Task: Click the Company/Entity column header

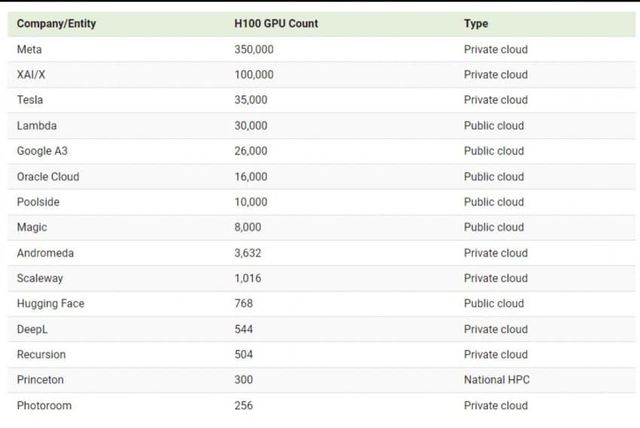Action: [x=57, y=23]
